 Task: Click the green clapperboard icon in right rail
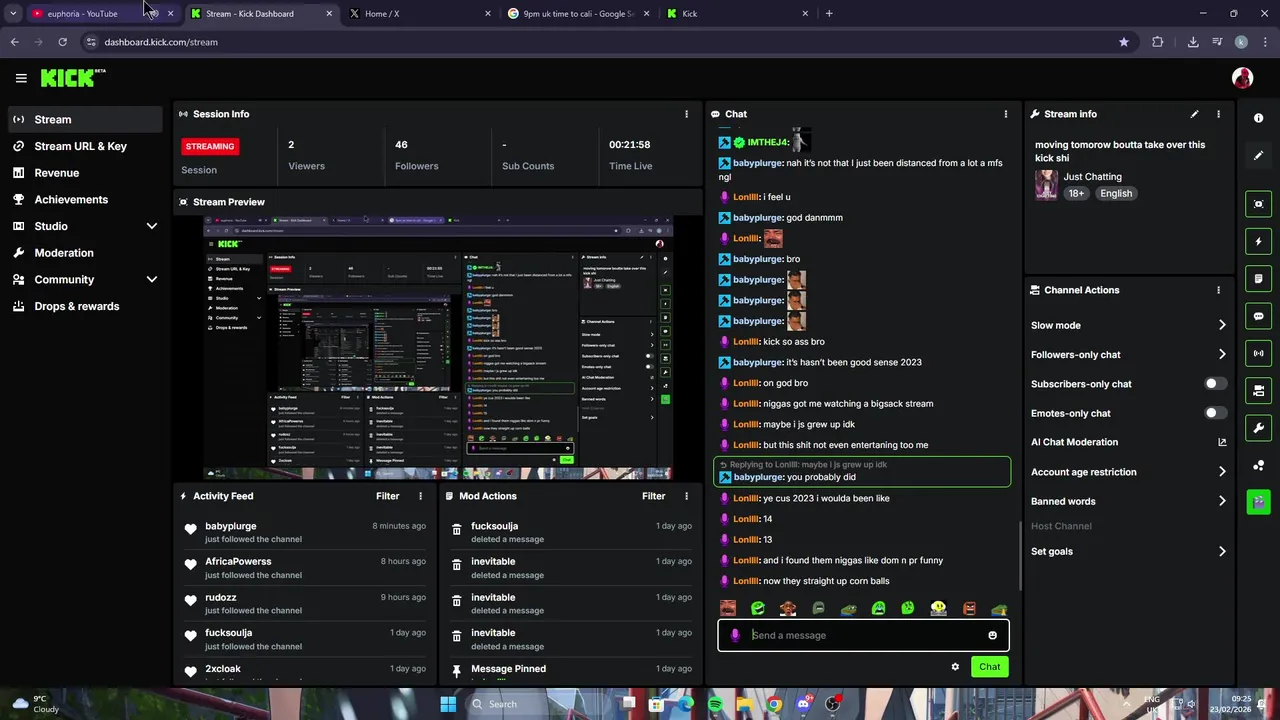pyautogui.click(x=1258, y=502)
